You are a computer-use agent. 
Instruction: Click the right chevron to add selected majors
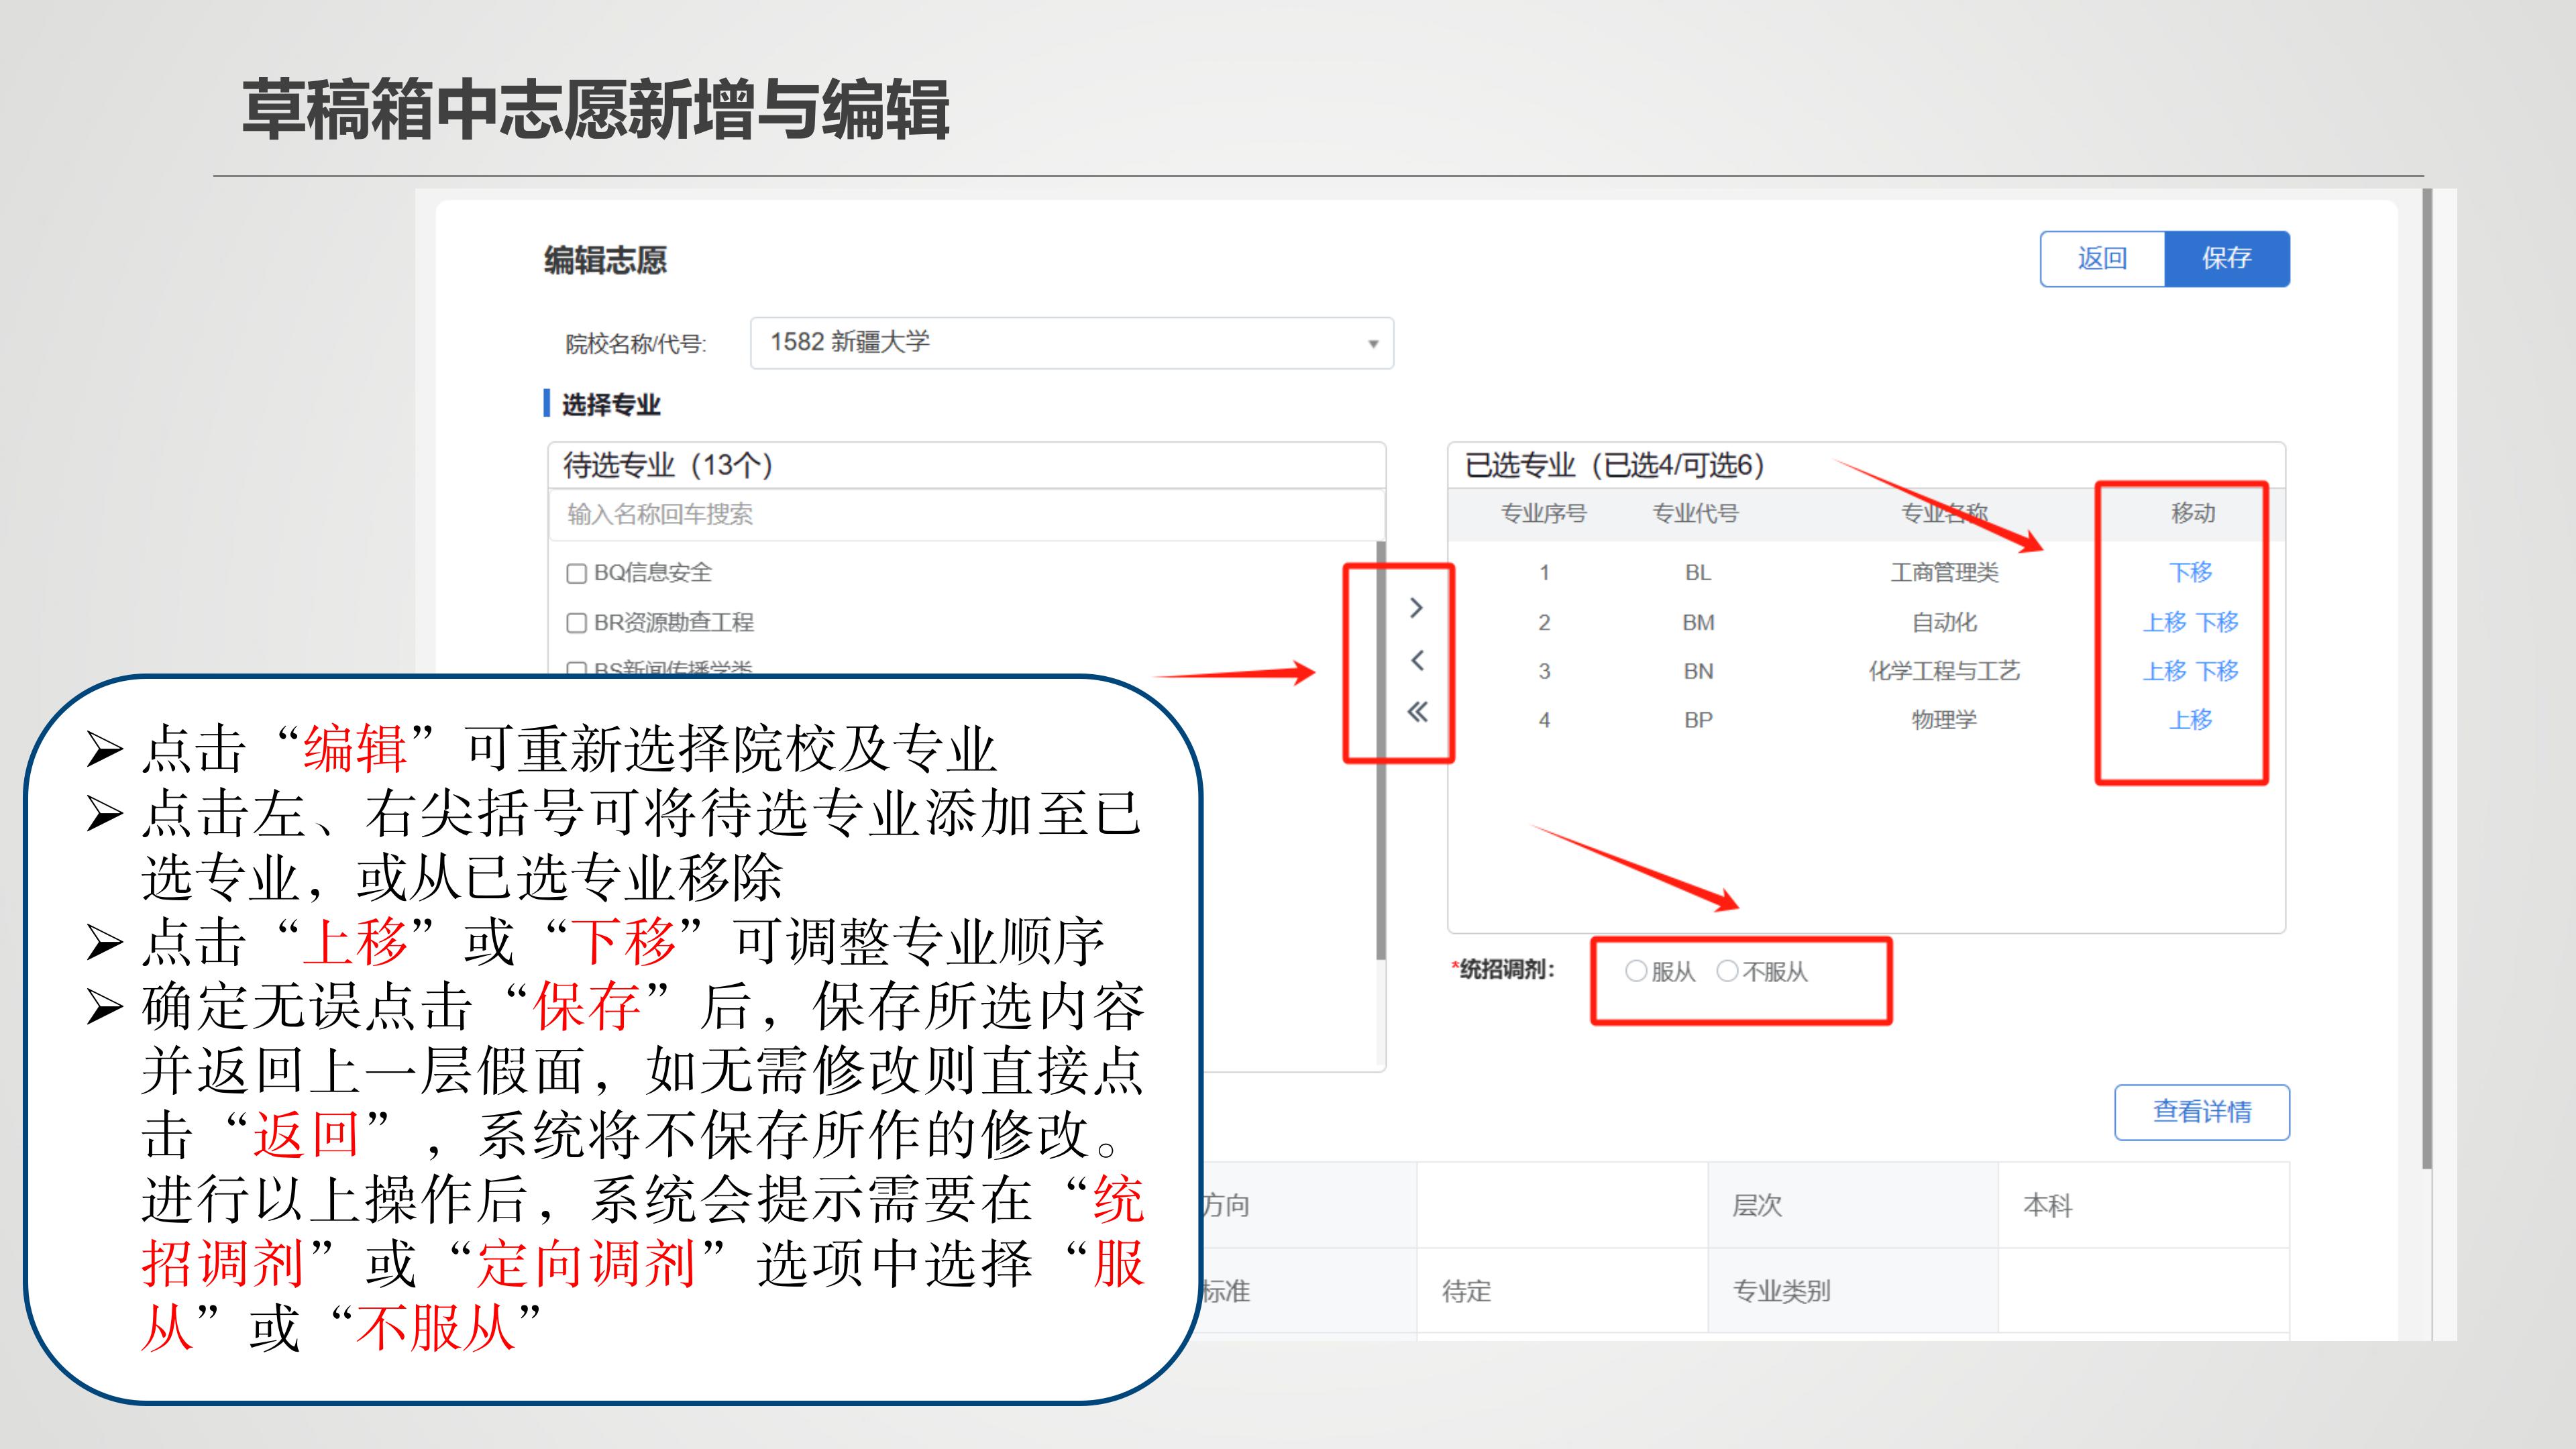point(1416,608)
